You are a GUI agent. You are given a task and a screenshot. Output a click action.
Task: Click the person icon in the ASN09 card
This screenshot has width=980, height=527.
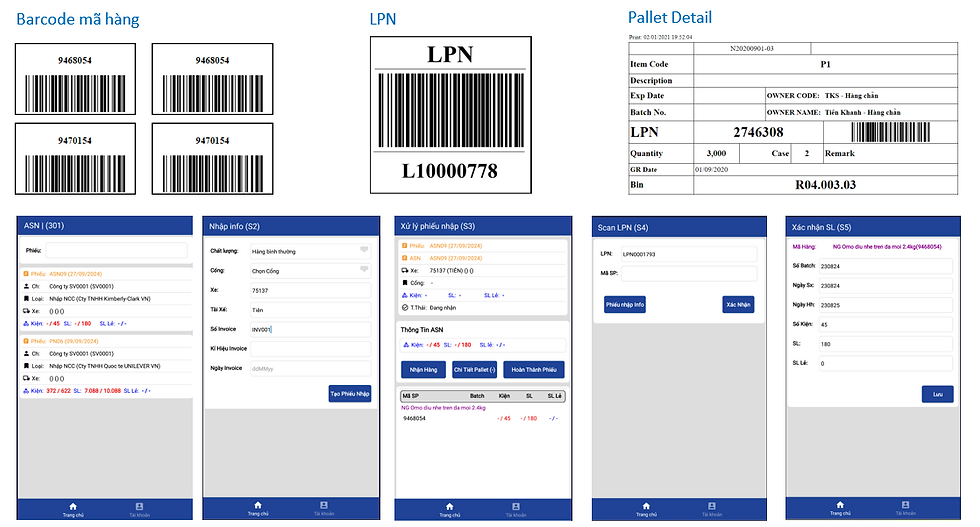[26, 286]
